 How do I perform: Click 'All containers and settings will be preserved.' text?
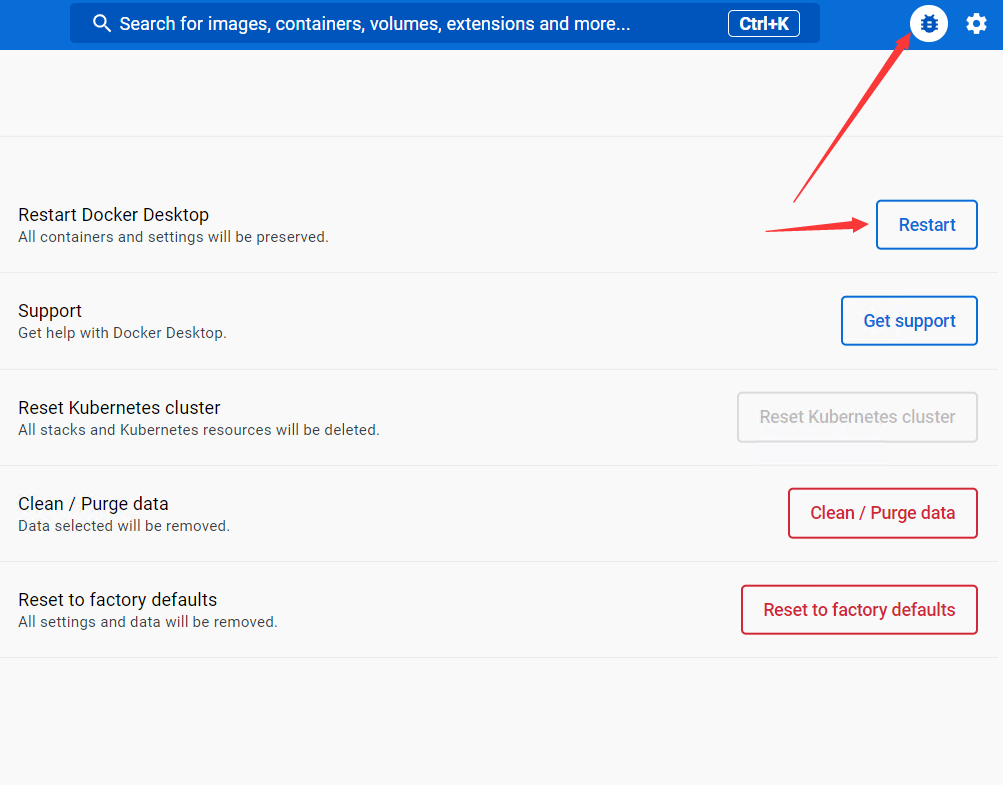coord(173,237)
